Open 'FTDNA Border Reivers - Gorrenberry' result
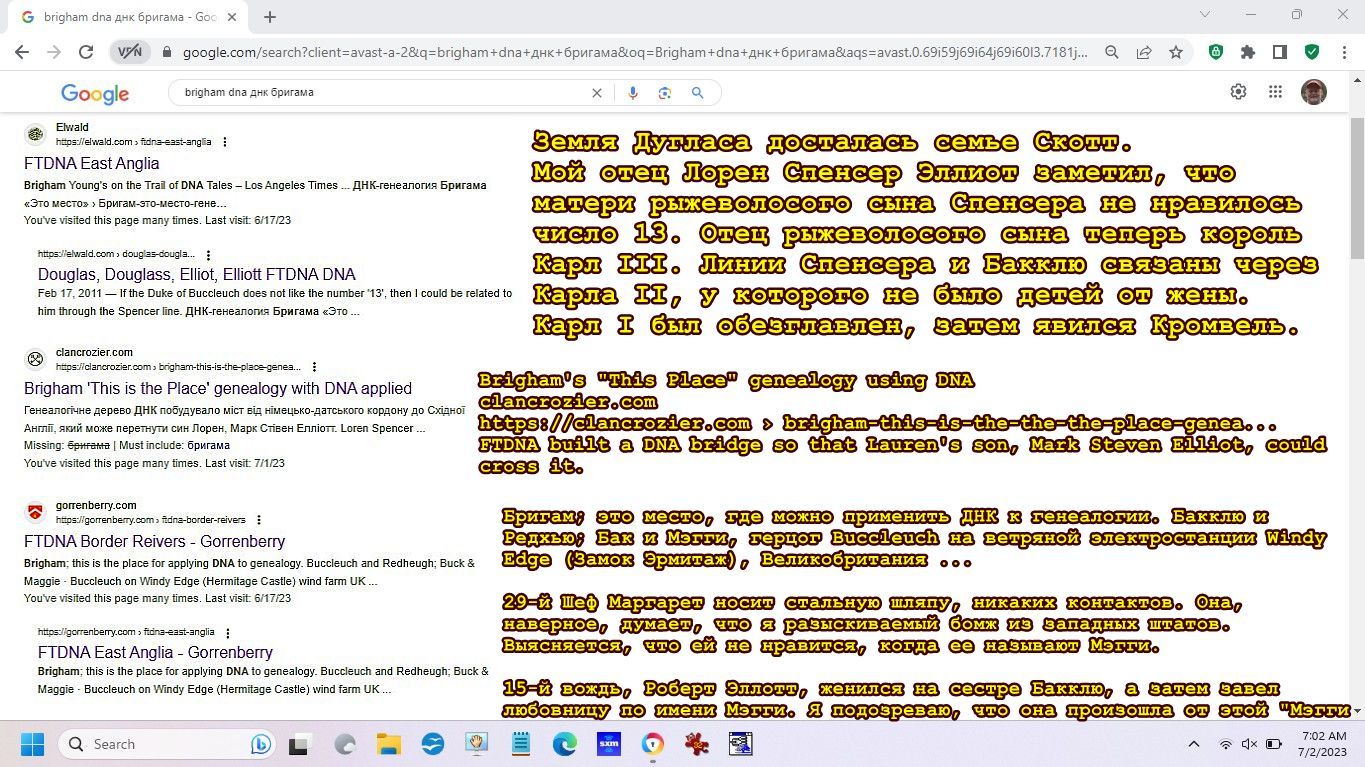Image resolution: width=1365 pixels, height=767 pixels. click(155, 541)
